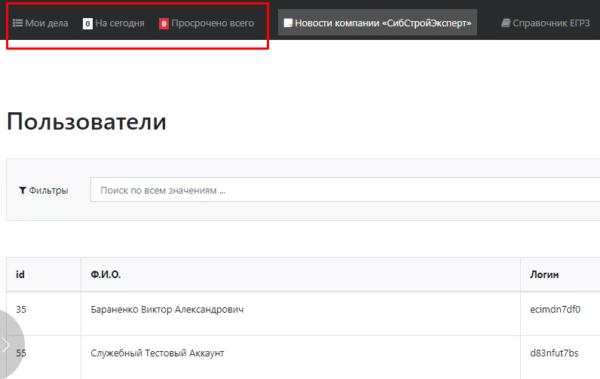This screenshot has height=379, width=600.
Task: Open Справочник ЕГРЗ
Action: [551, 23]
